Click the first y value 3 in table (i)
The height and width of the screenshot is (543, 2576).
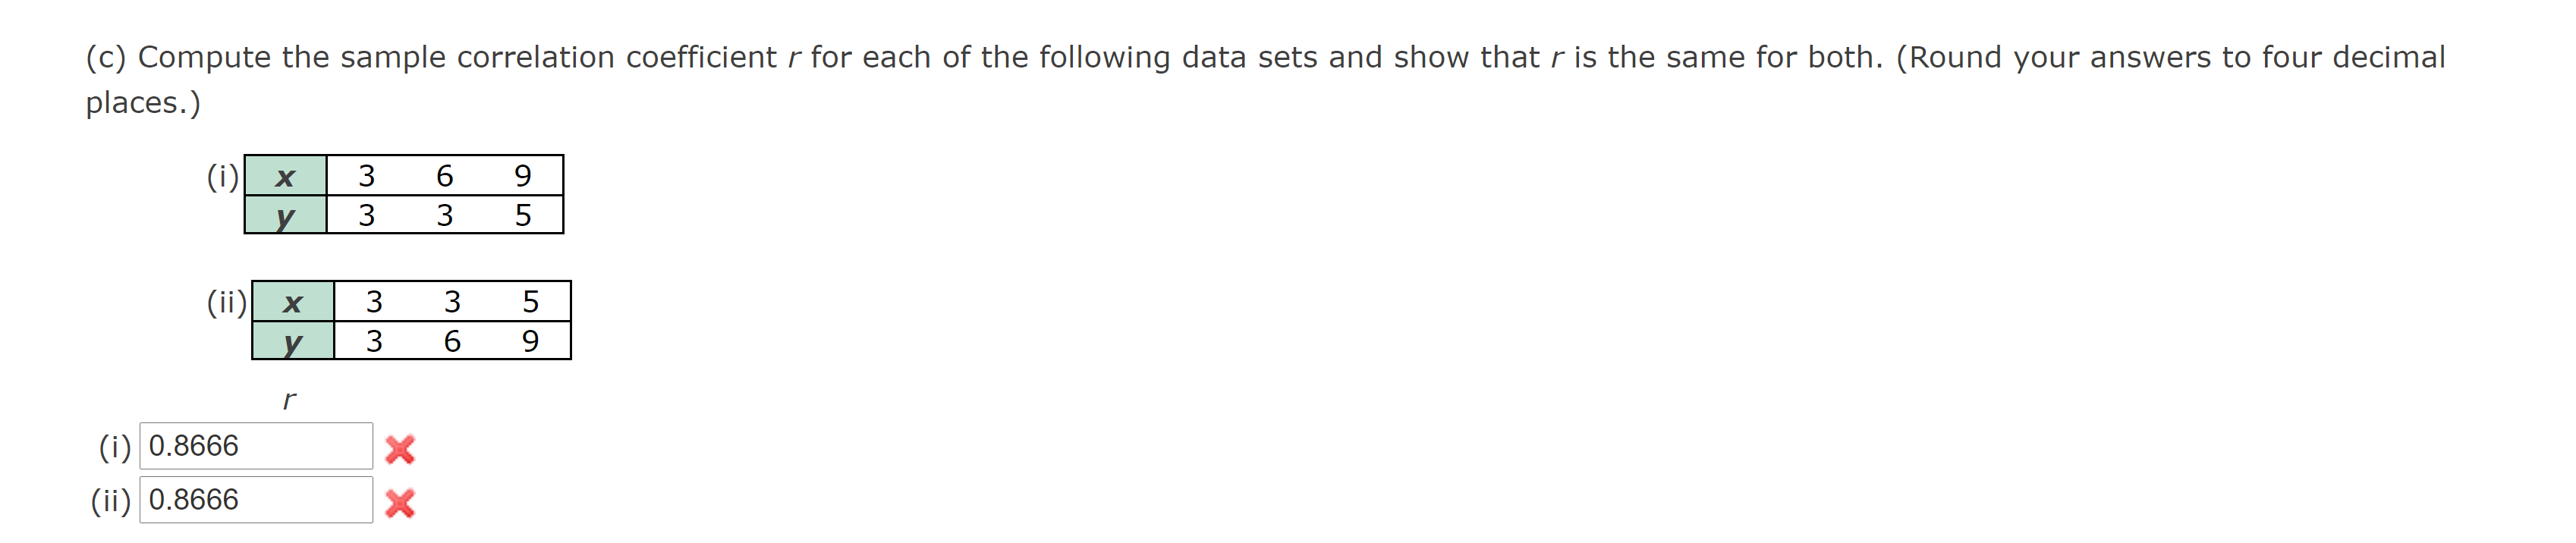point(367,215)
